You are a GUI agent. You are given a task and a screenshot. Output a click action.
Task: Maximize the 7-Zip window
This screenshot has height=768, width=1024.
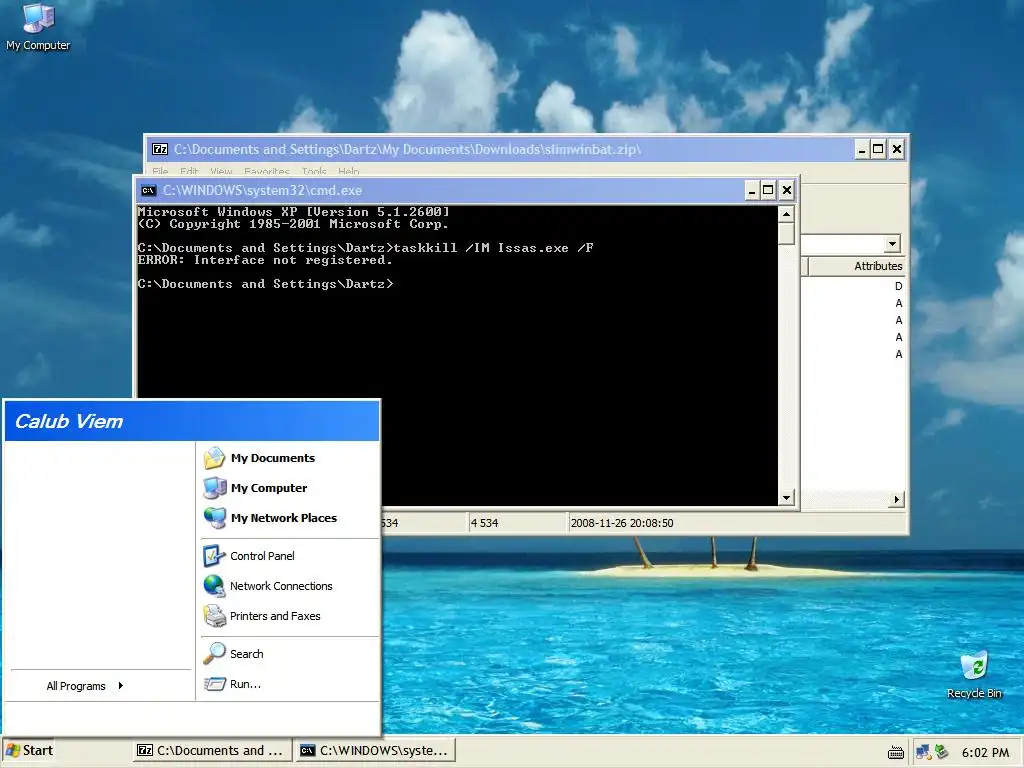click(878, 150)
